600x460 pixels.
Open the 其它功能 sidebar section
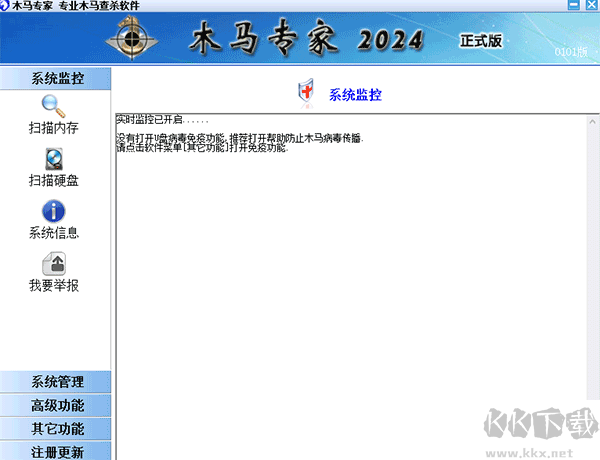(56, 429)
